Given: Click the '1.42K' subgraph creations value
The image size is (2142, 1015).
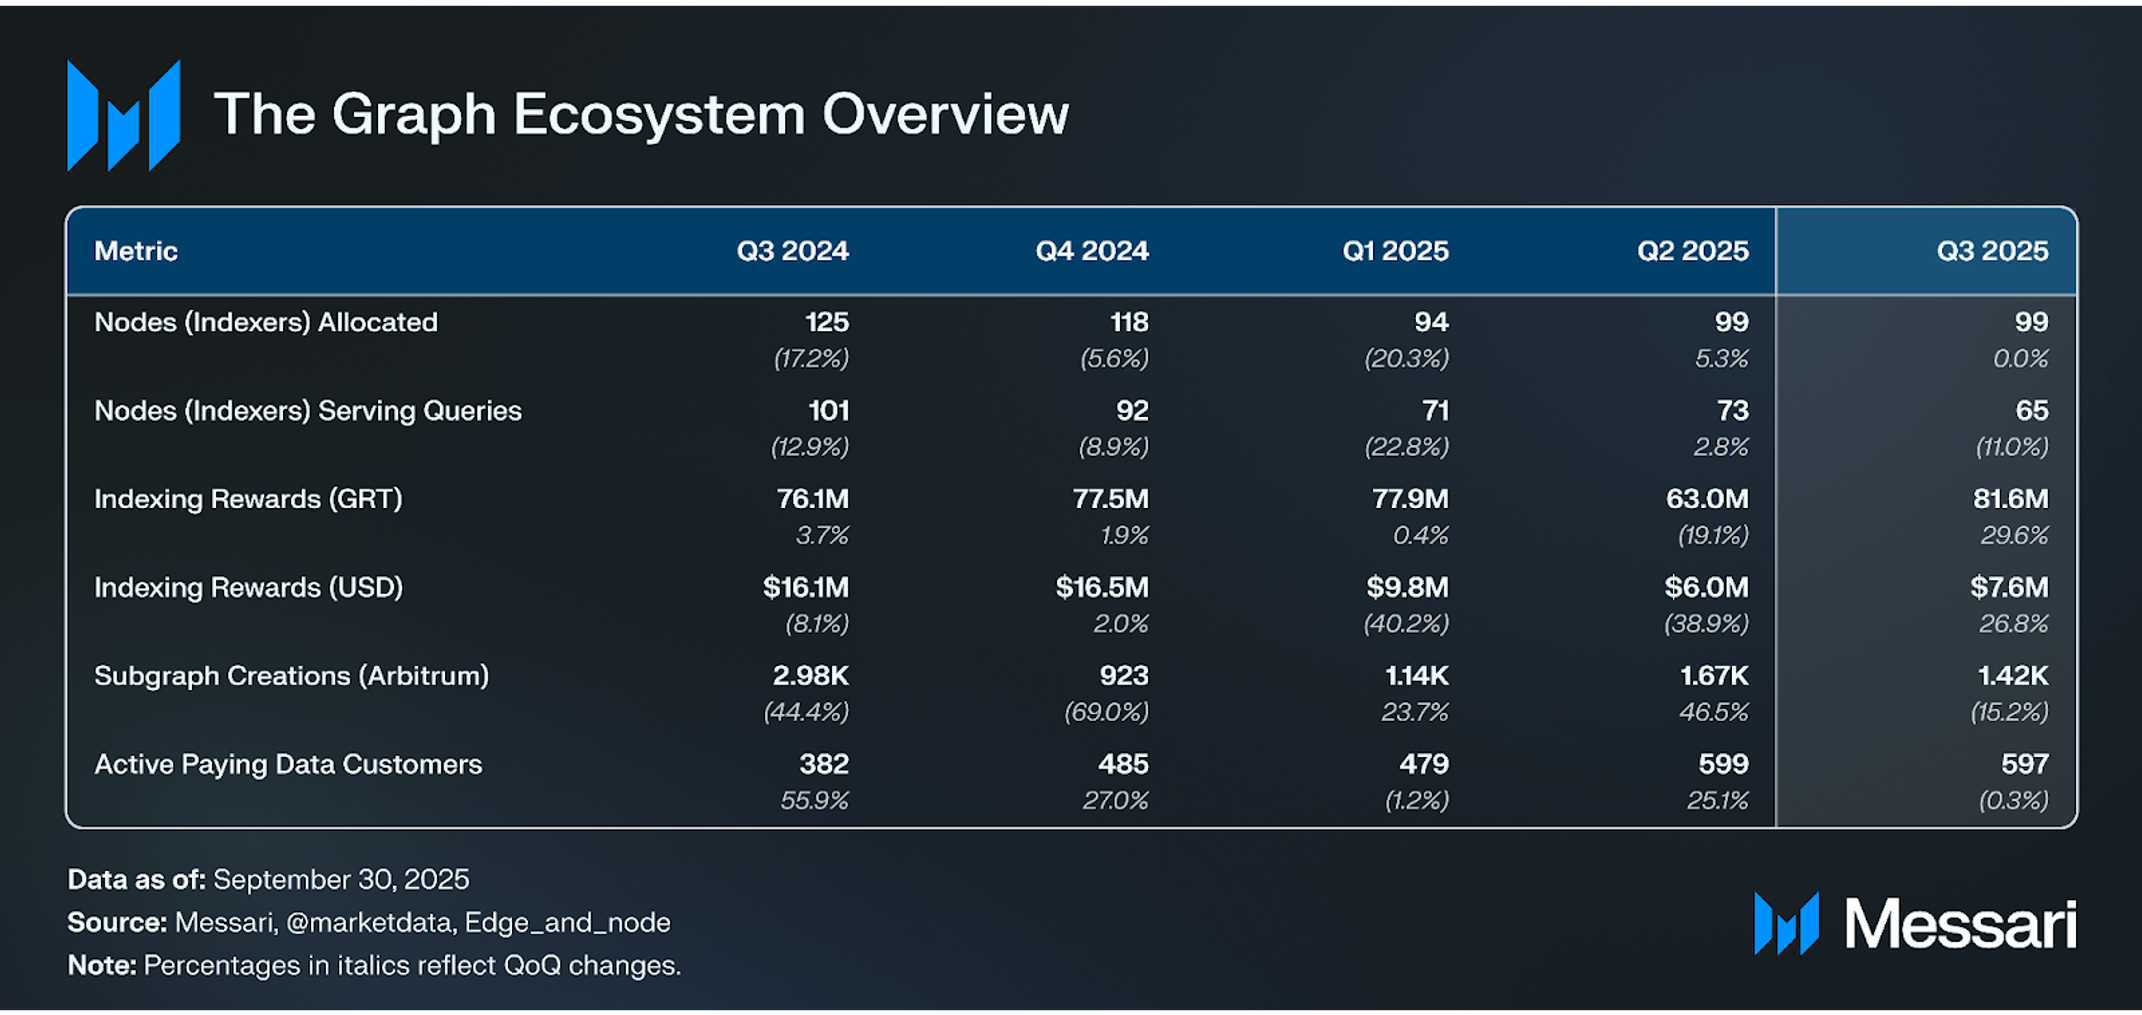Looking at the screenshot, I should (x=2013, y=676).
